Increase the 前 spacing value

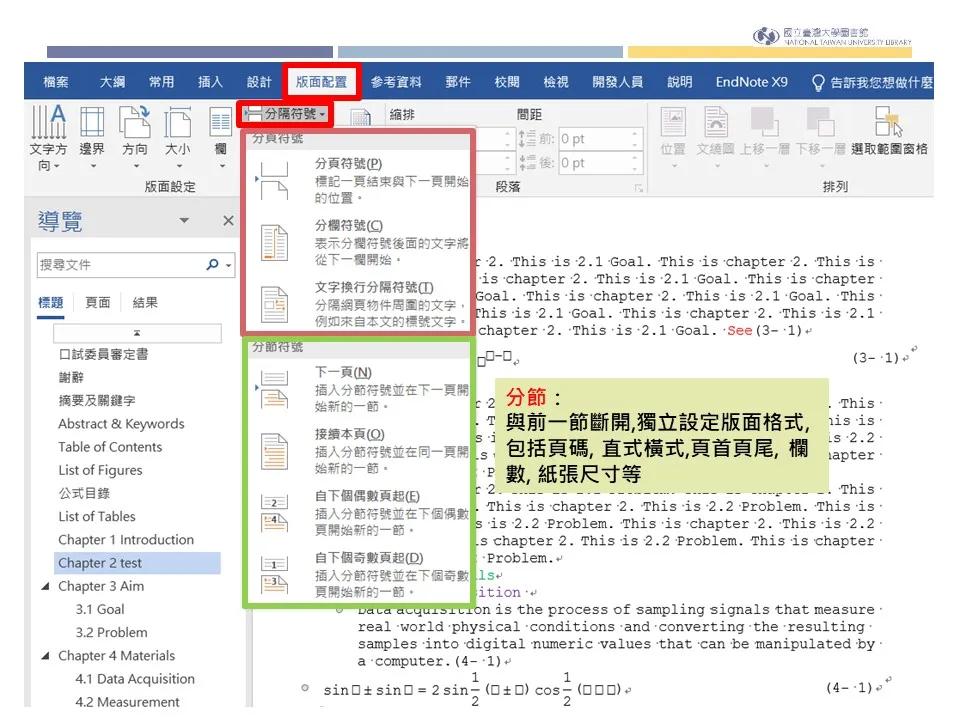tap(635, 134)
